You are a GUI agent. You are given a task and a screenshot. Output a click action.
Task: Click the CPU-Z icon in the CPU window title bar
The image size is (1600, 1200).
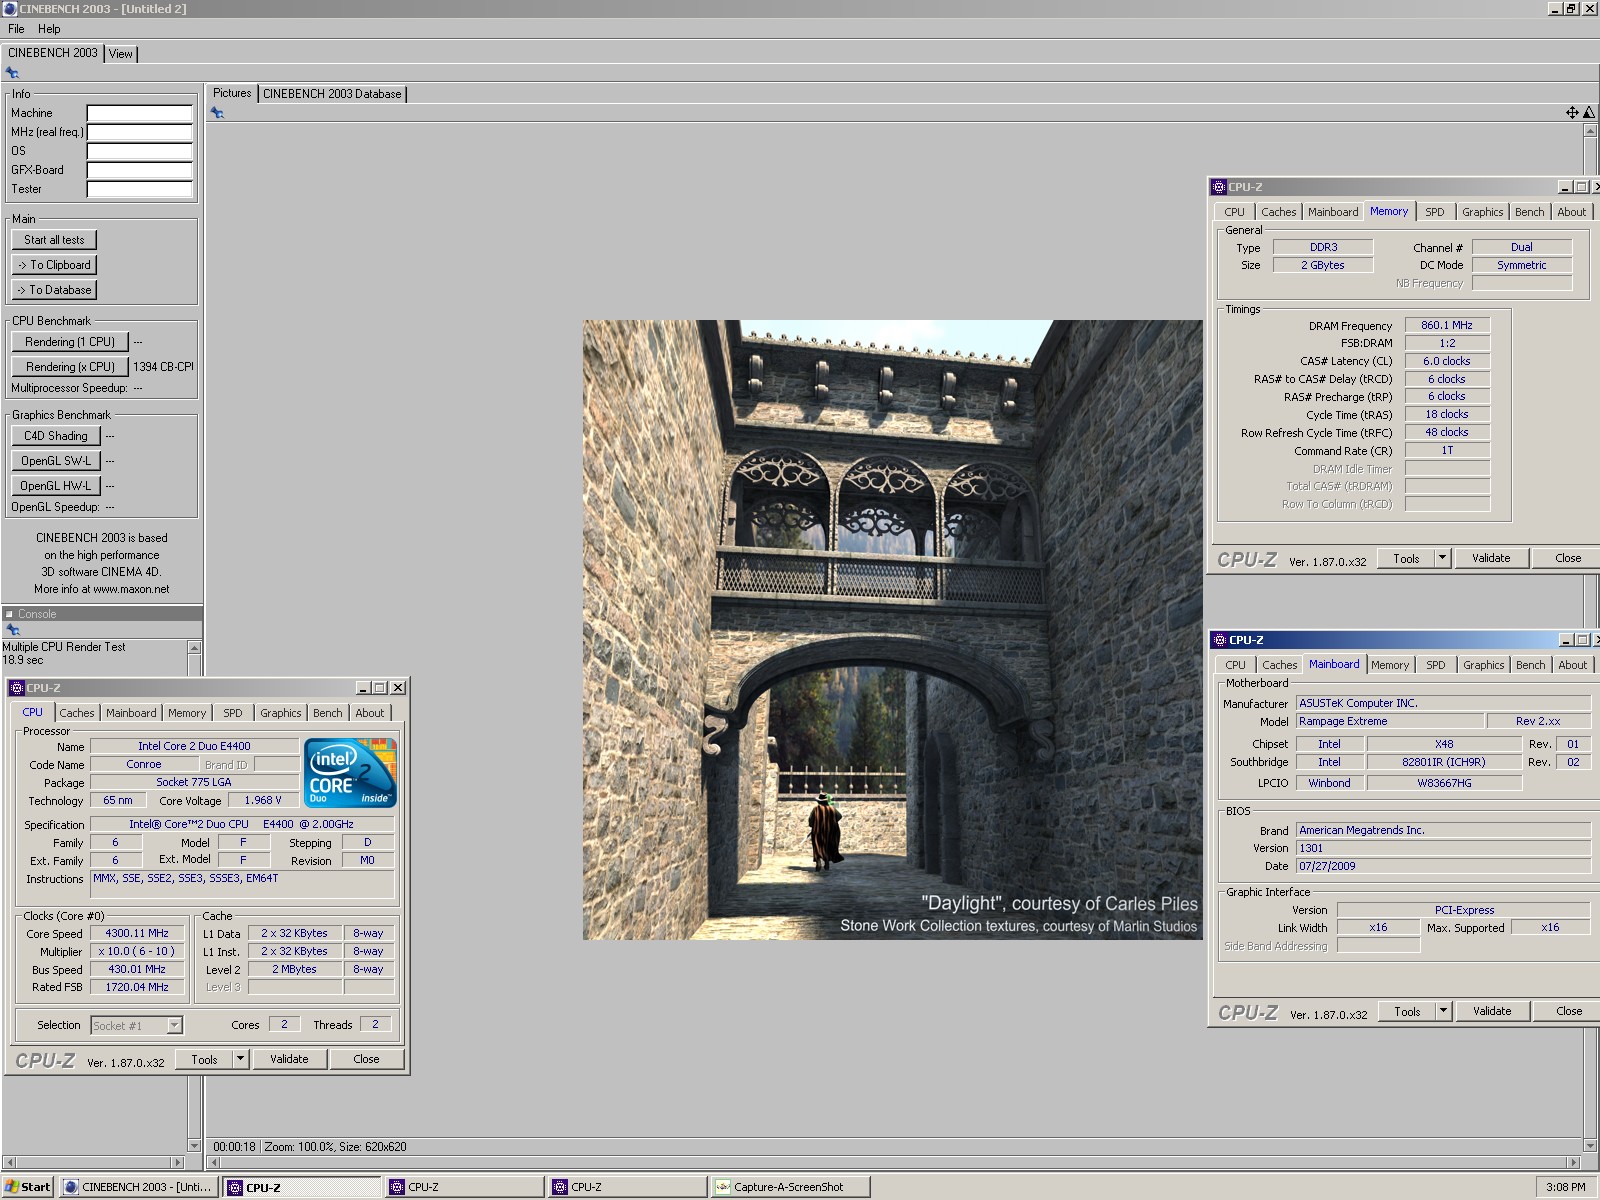click(17, 688)
